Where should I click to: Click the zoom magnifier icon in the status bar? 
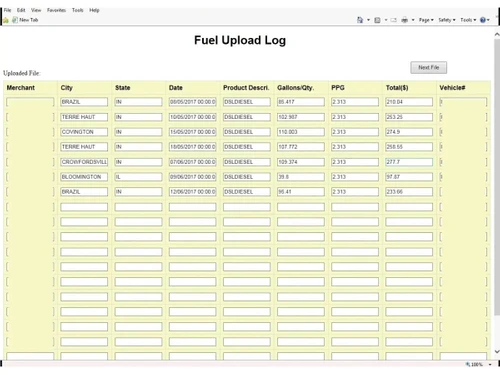[468, 364]
